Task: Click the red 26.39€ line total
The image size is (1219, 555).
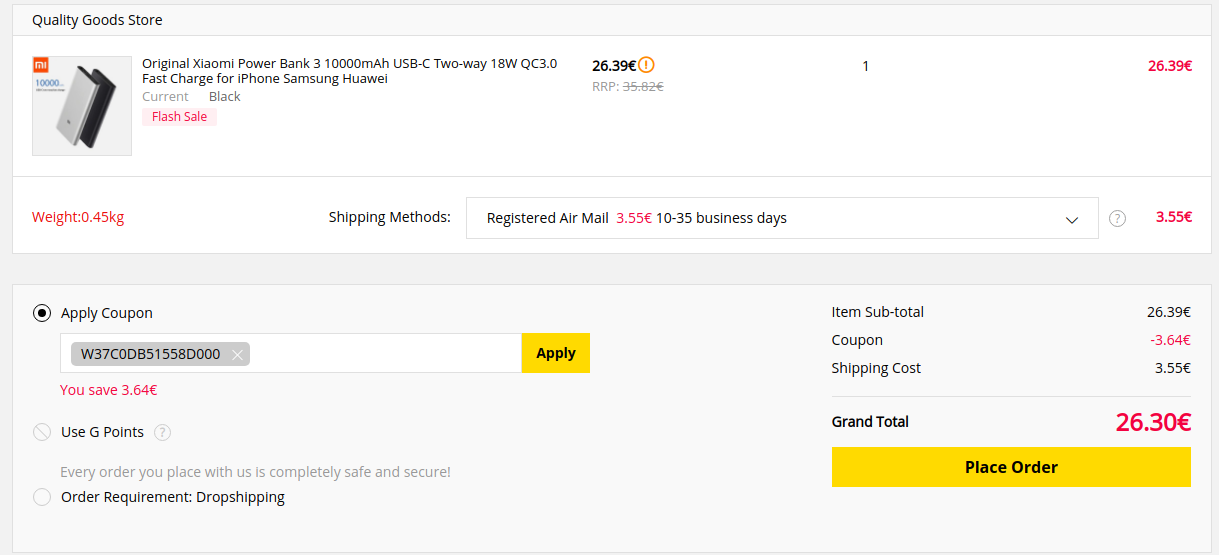Action: pyautogui.click(x=1170, y=66)
